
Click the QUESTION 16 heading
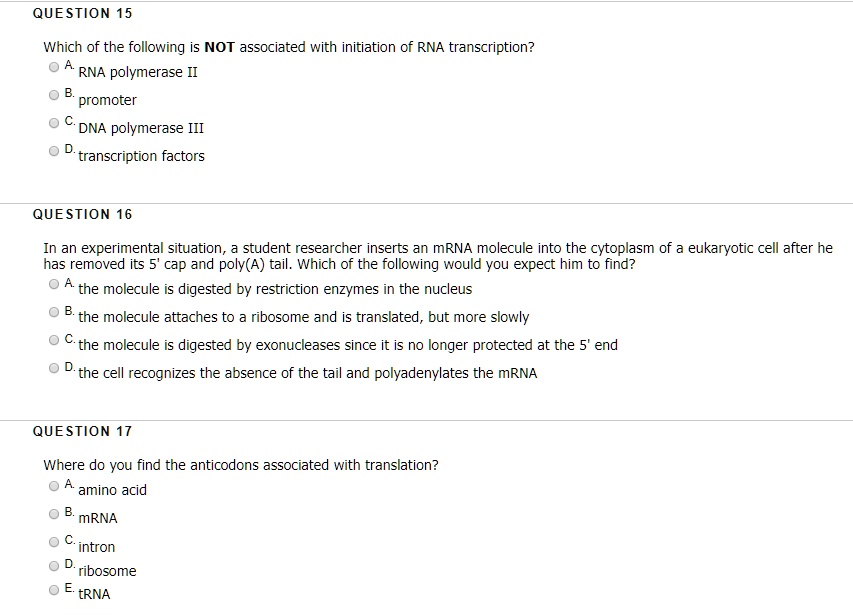pyautogui.click(x=83, y=214)
